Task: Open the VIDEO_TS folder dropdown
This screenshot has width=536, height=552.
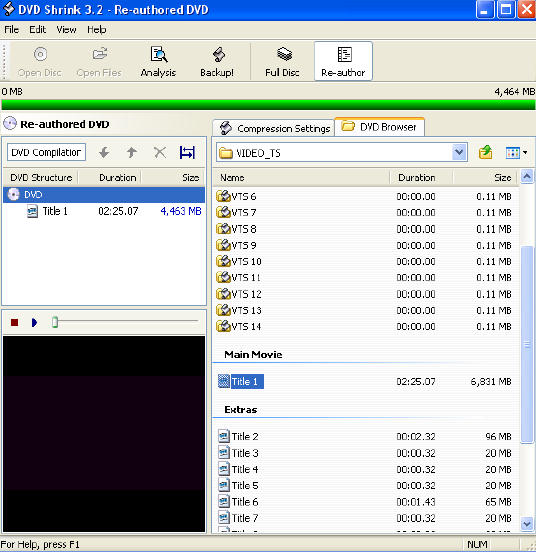Action: point(459,152)
